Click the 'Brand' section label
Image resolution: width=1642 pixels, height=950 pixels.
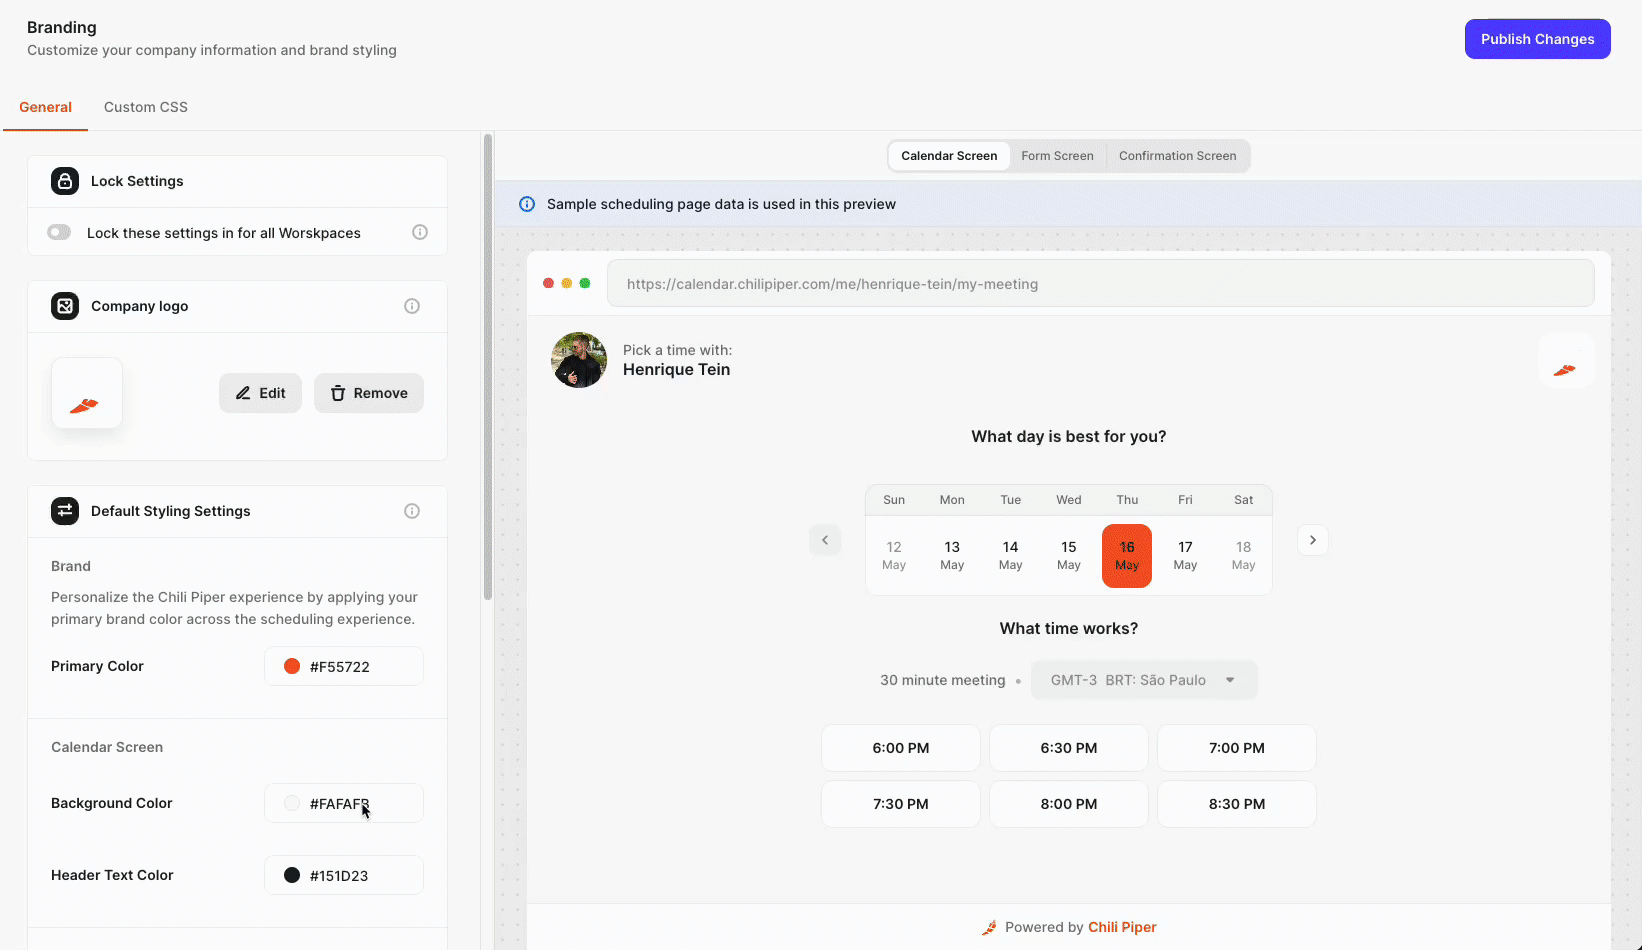click(71, 566)
